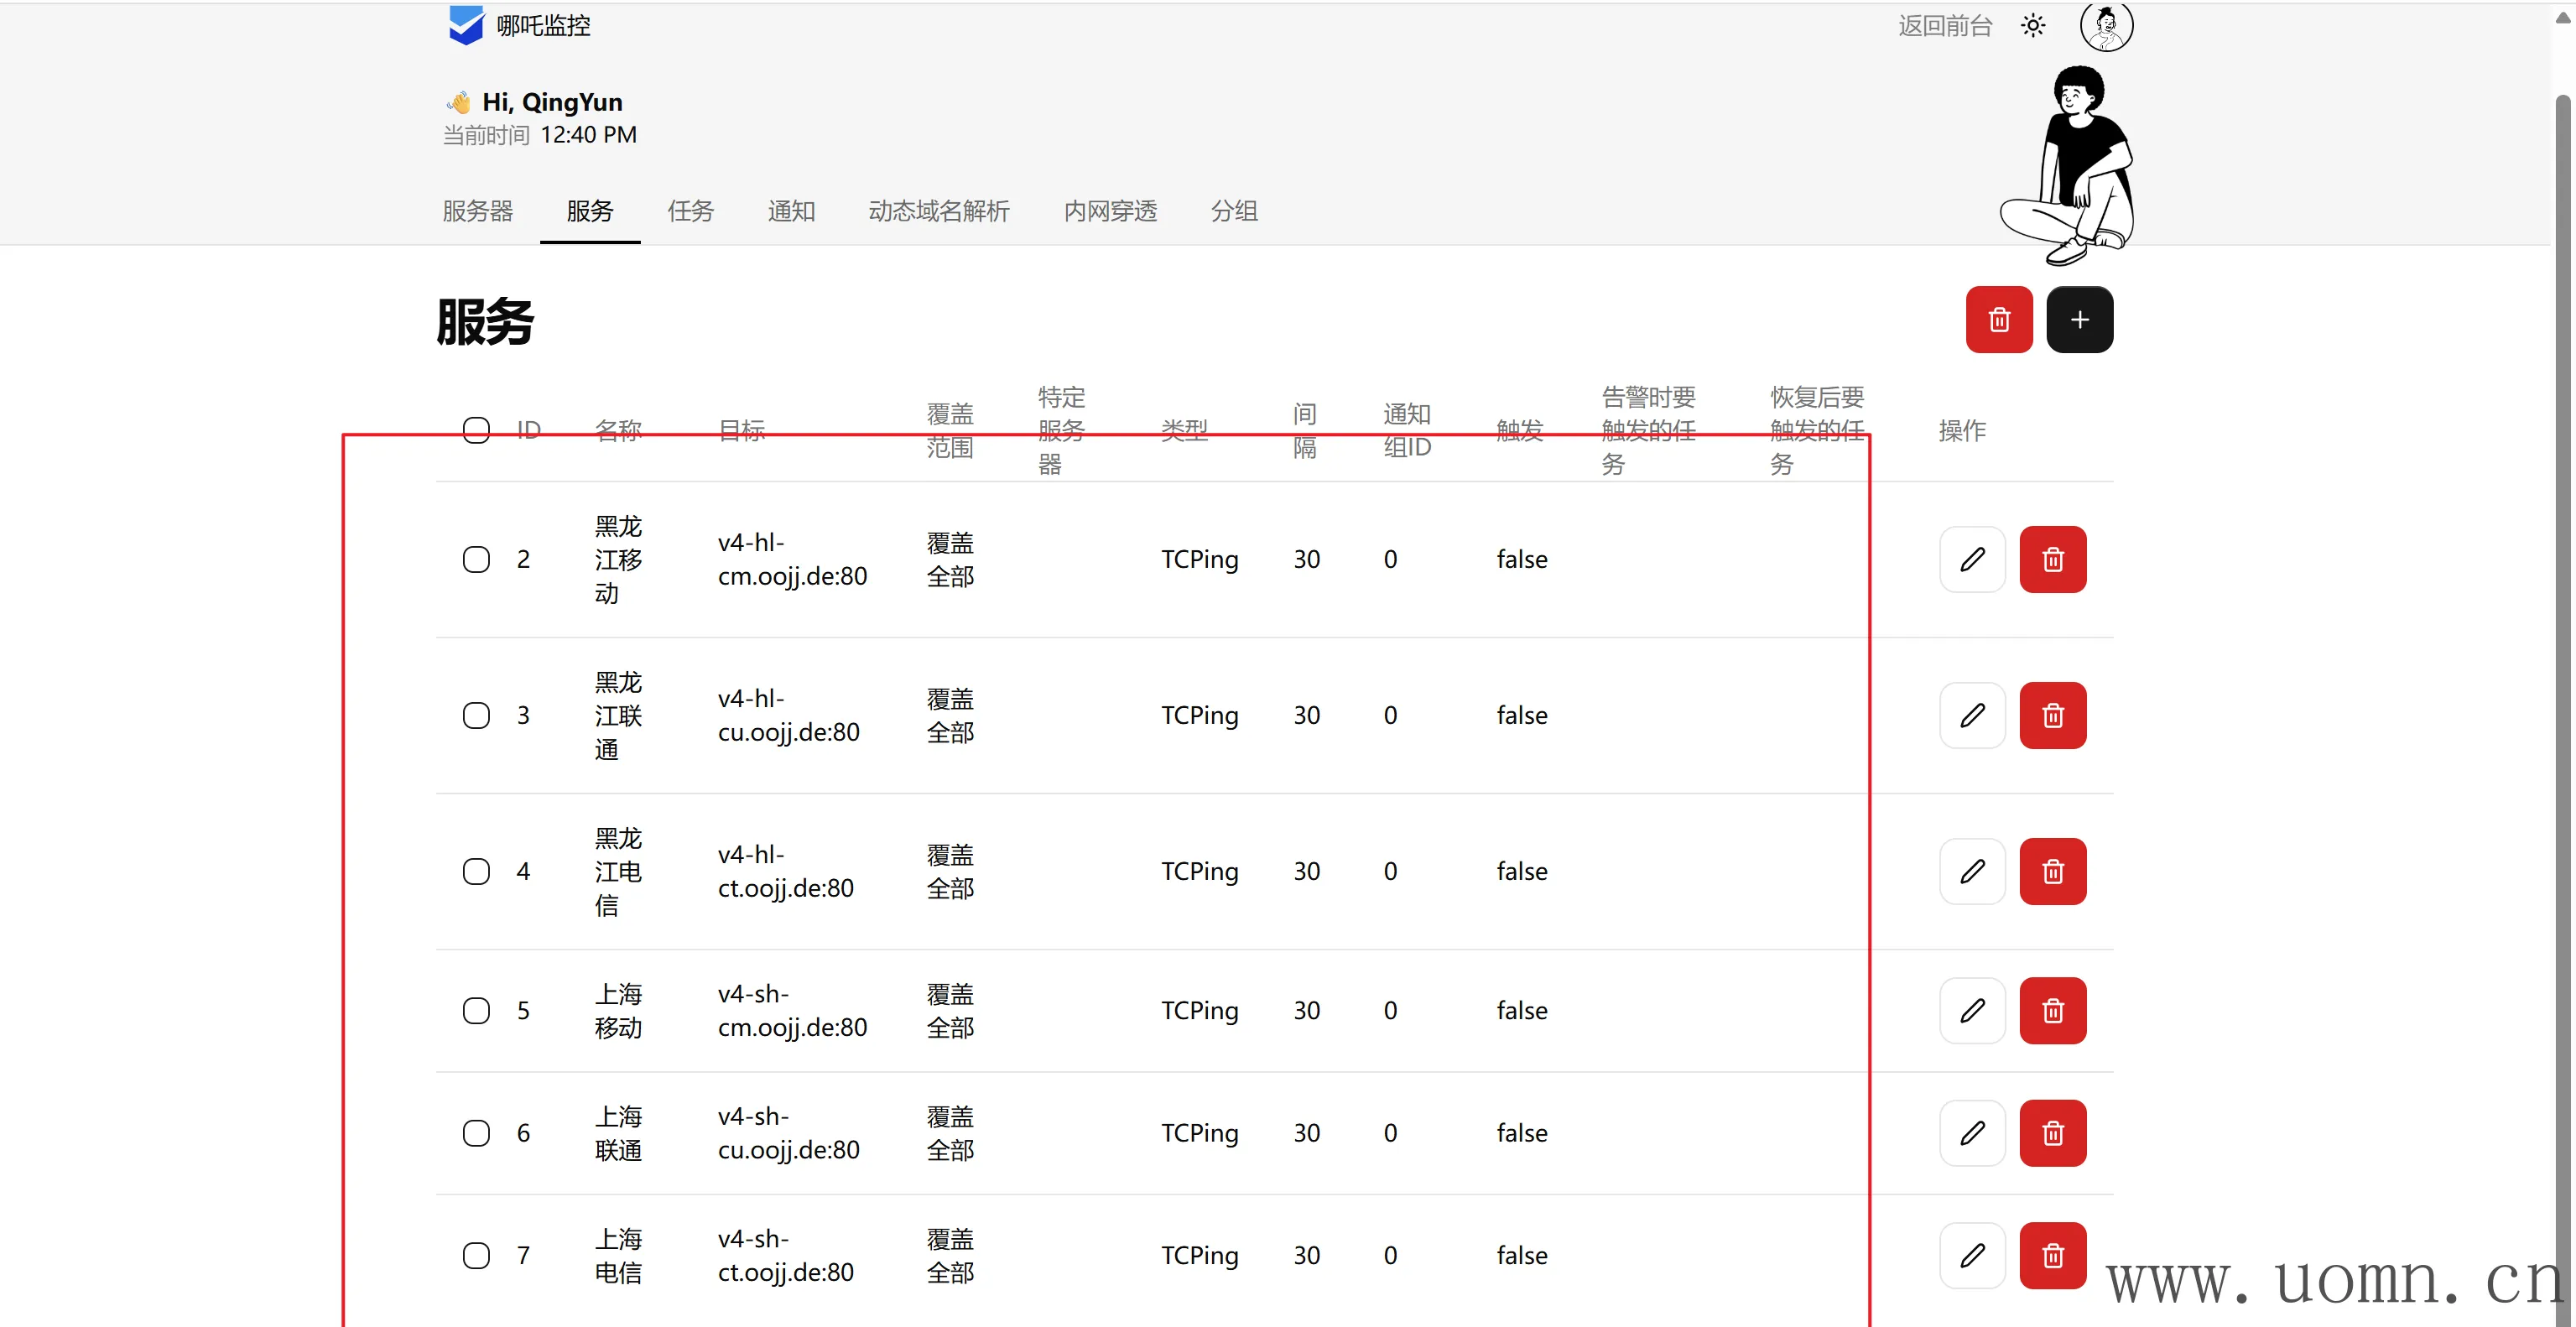Delete the 黑龙江联通 service row
This screenshot has width=2576, height=1327.
tap(2052, 715)
